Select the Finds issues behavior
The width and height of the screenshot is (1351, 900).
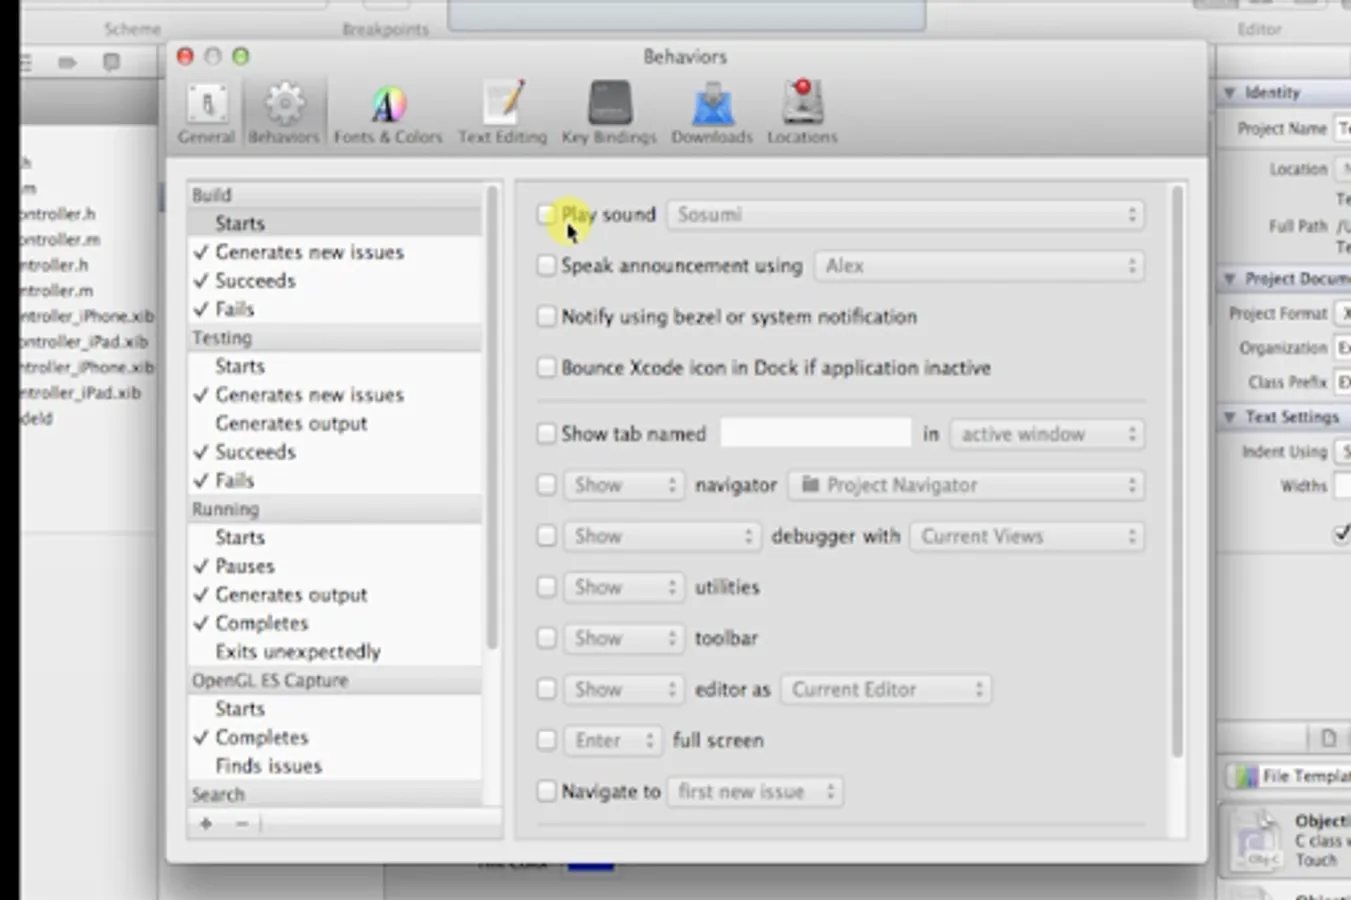335,765
